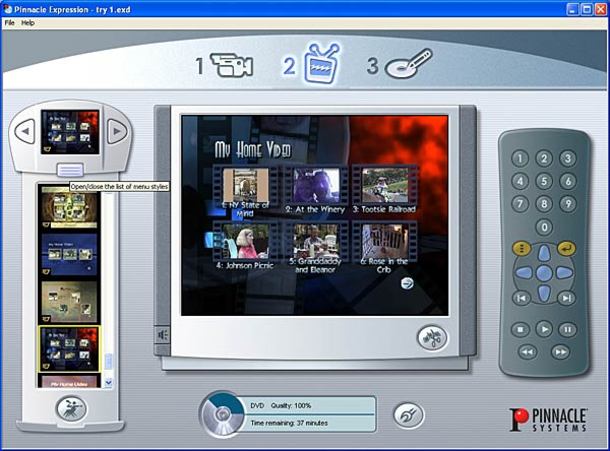Click the remote up arrow button
Image resolution: width=610 pixels, height=451 pixels.
coord(544,253)
